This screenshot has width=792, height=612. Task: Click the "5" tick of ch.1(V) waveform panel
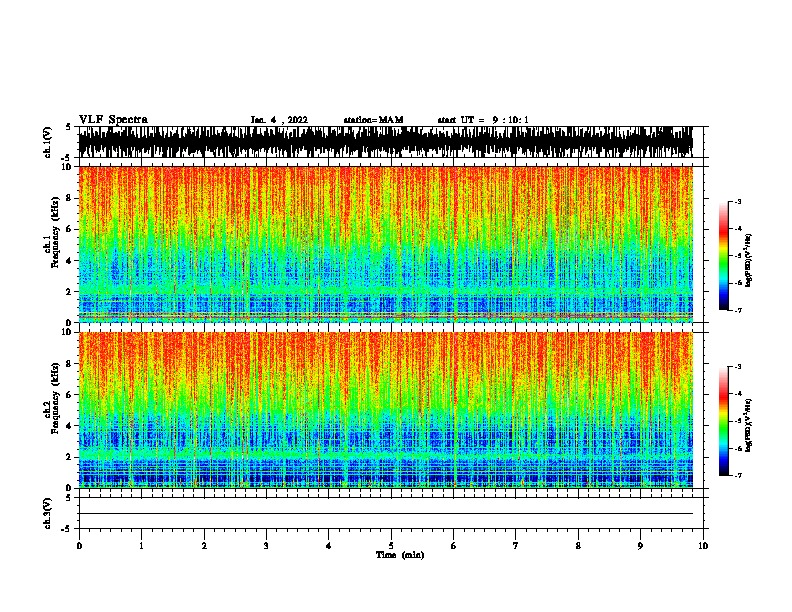tap(69, 127)
